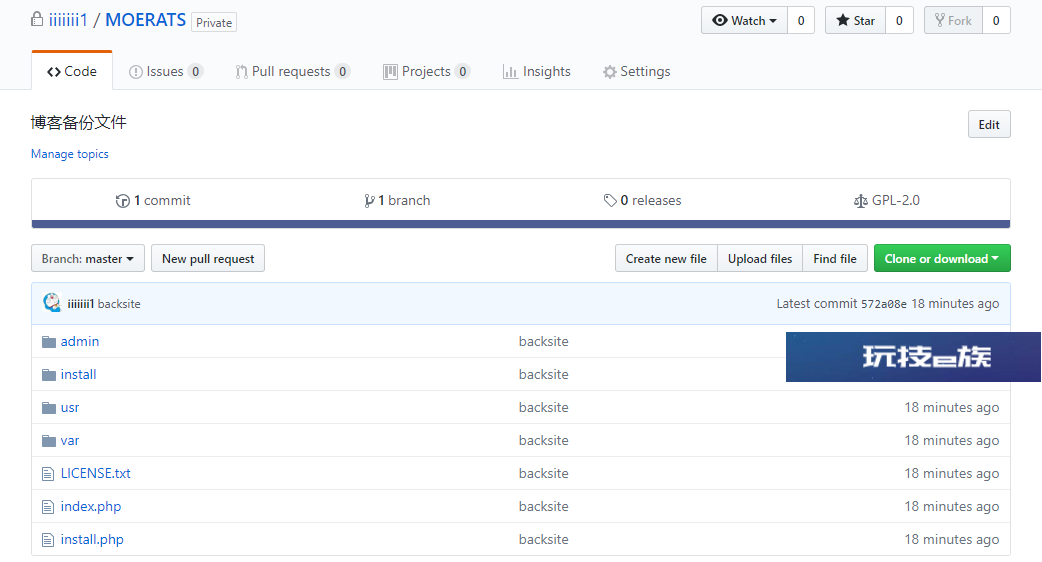Click Upload files

760,258
